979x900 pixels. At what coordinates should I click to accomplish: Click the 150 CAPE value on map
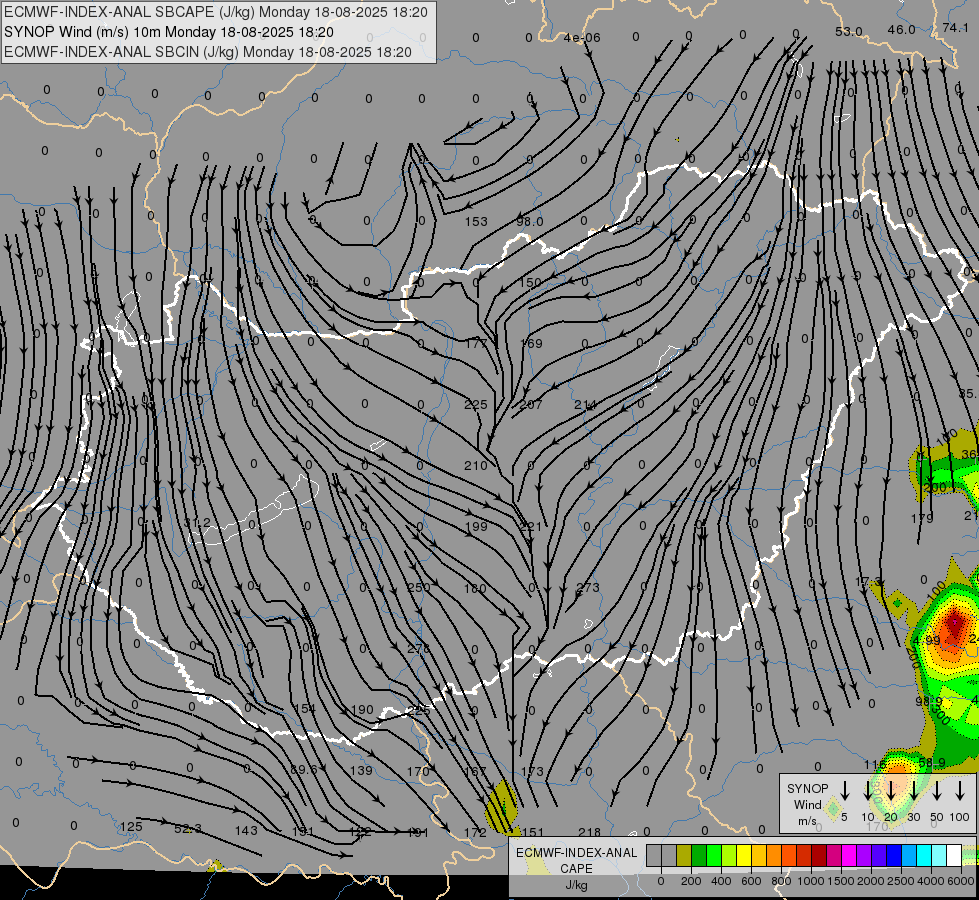point(529,282)
